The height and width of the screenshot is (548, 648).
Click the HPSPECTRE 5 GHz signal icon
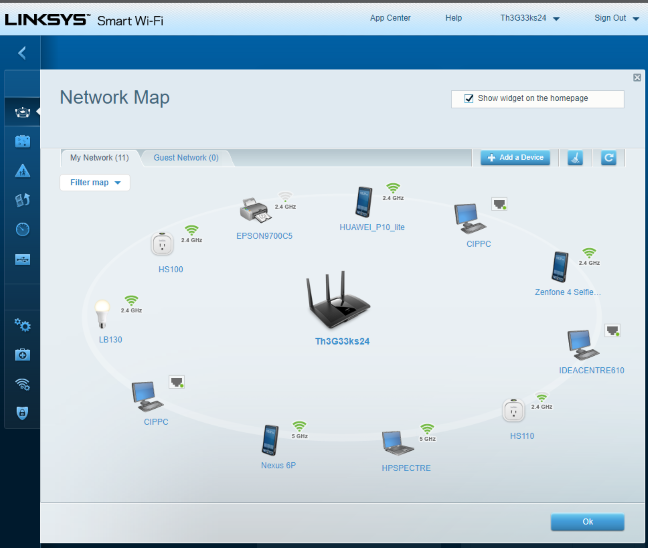tap(427, 429)
